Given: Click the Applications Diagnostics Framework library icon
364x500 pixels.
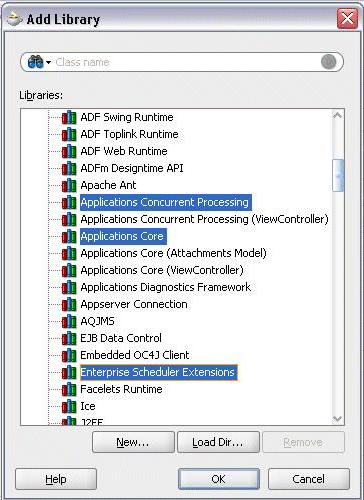Looking at the screenshot, I should point(69,287).
